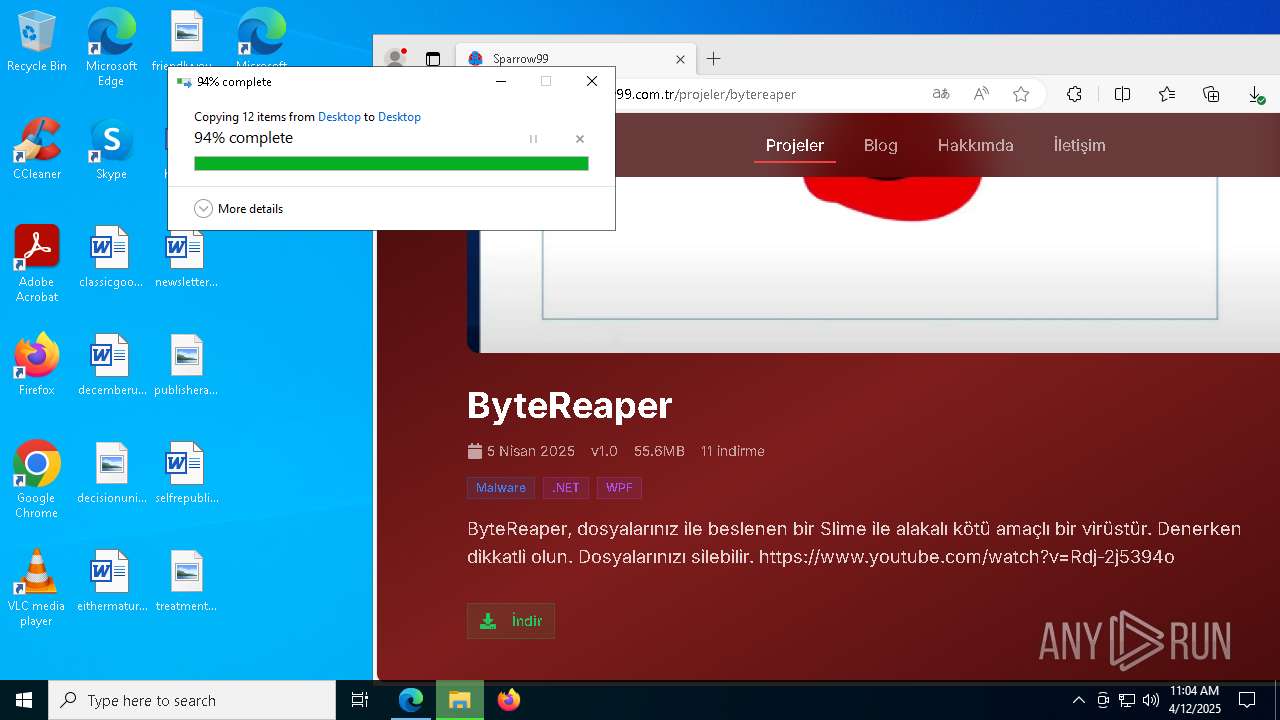Open the volume control in tray
1280x720 pixels.
tap(1151, 700)
